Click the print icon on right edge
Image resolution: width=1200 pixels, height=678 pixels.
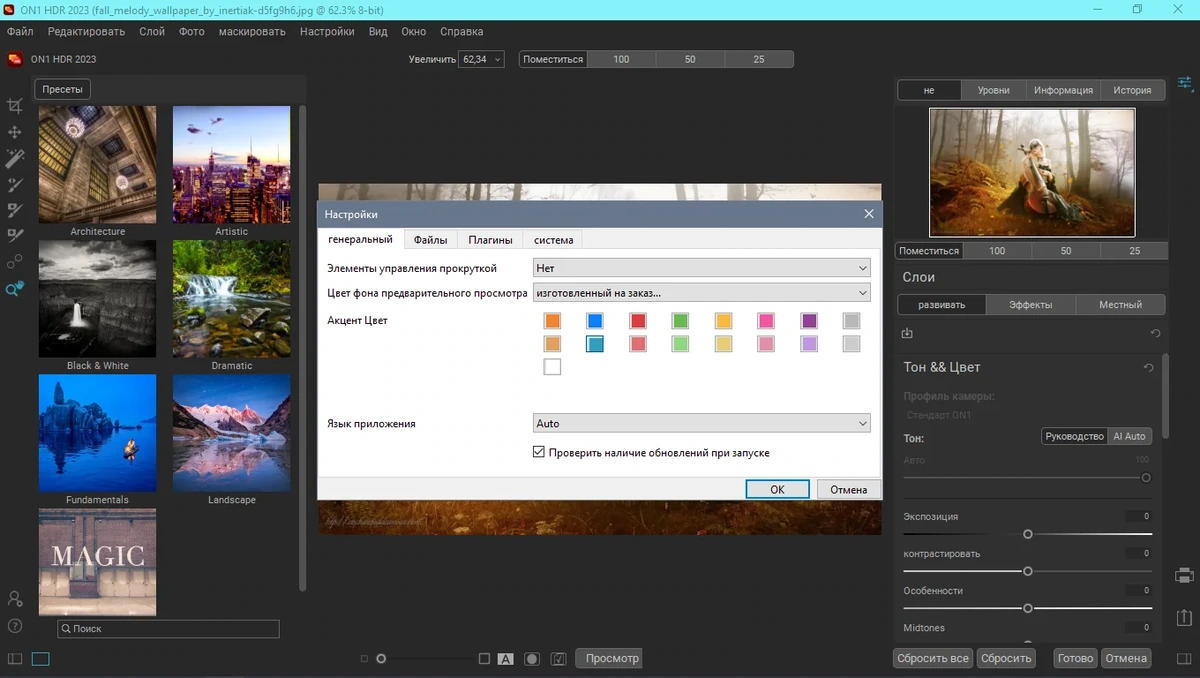pos(1184,575)
